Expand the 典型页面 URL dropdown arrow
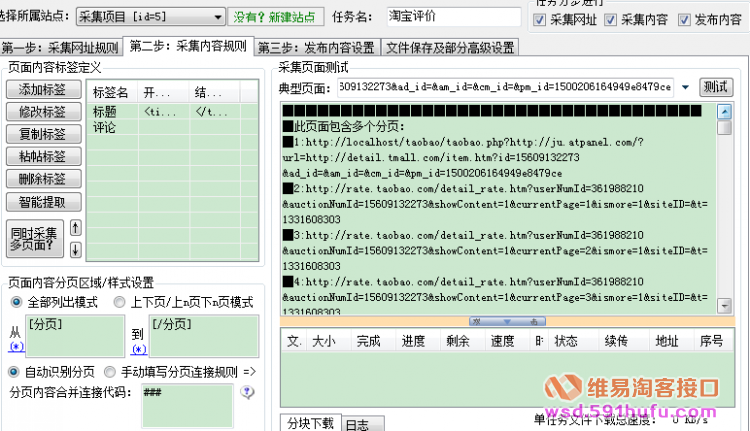This screenshot has height=431, width=750. pyautogui.click(x=685, y=87)
